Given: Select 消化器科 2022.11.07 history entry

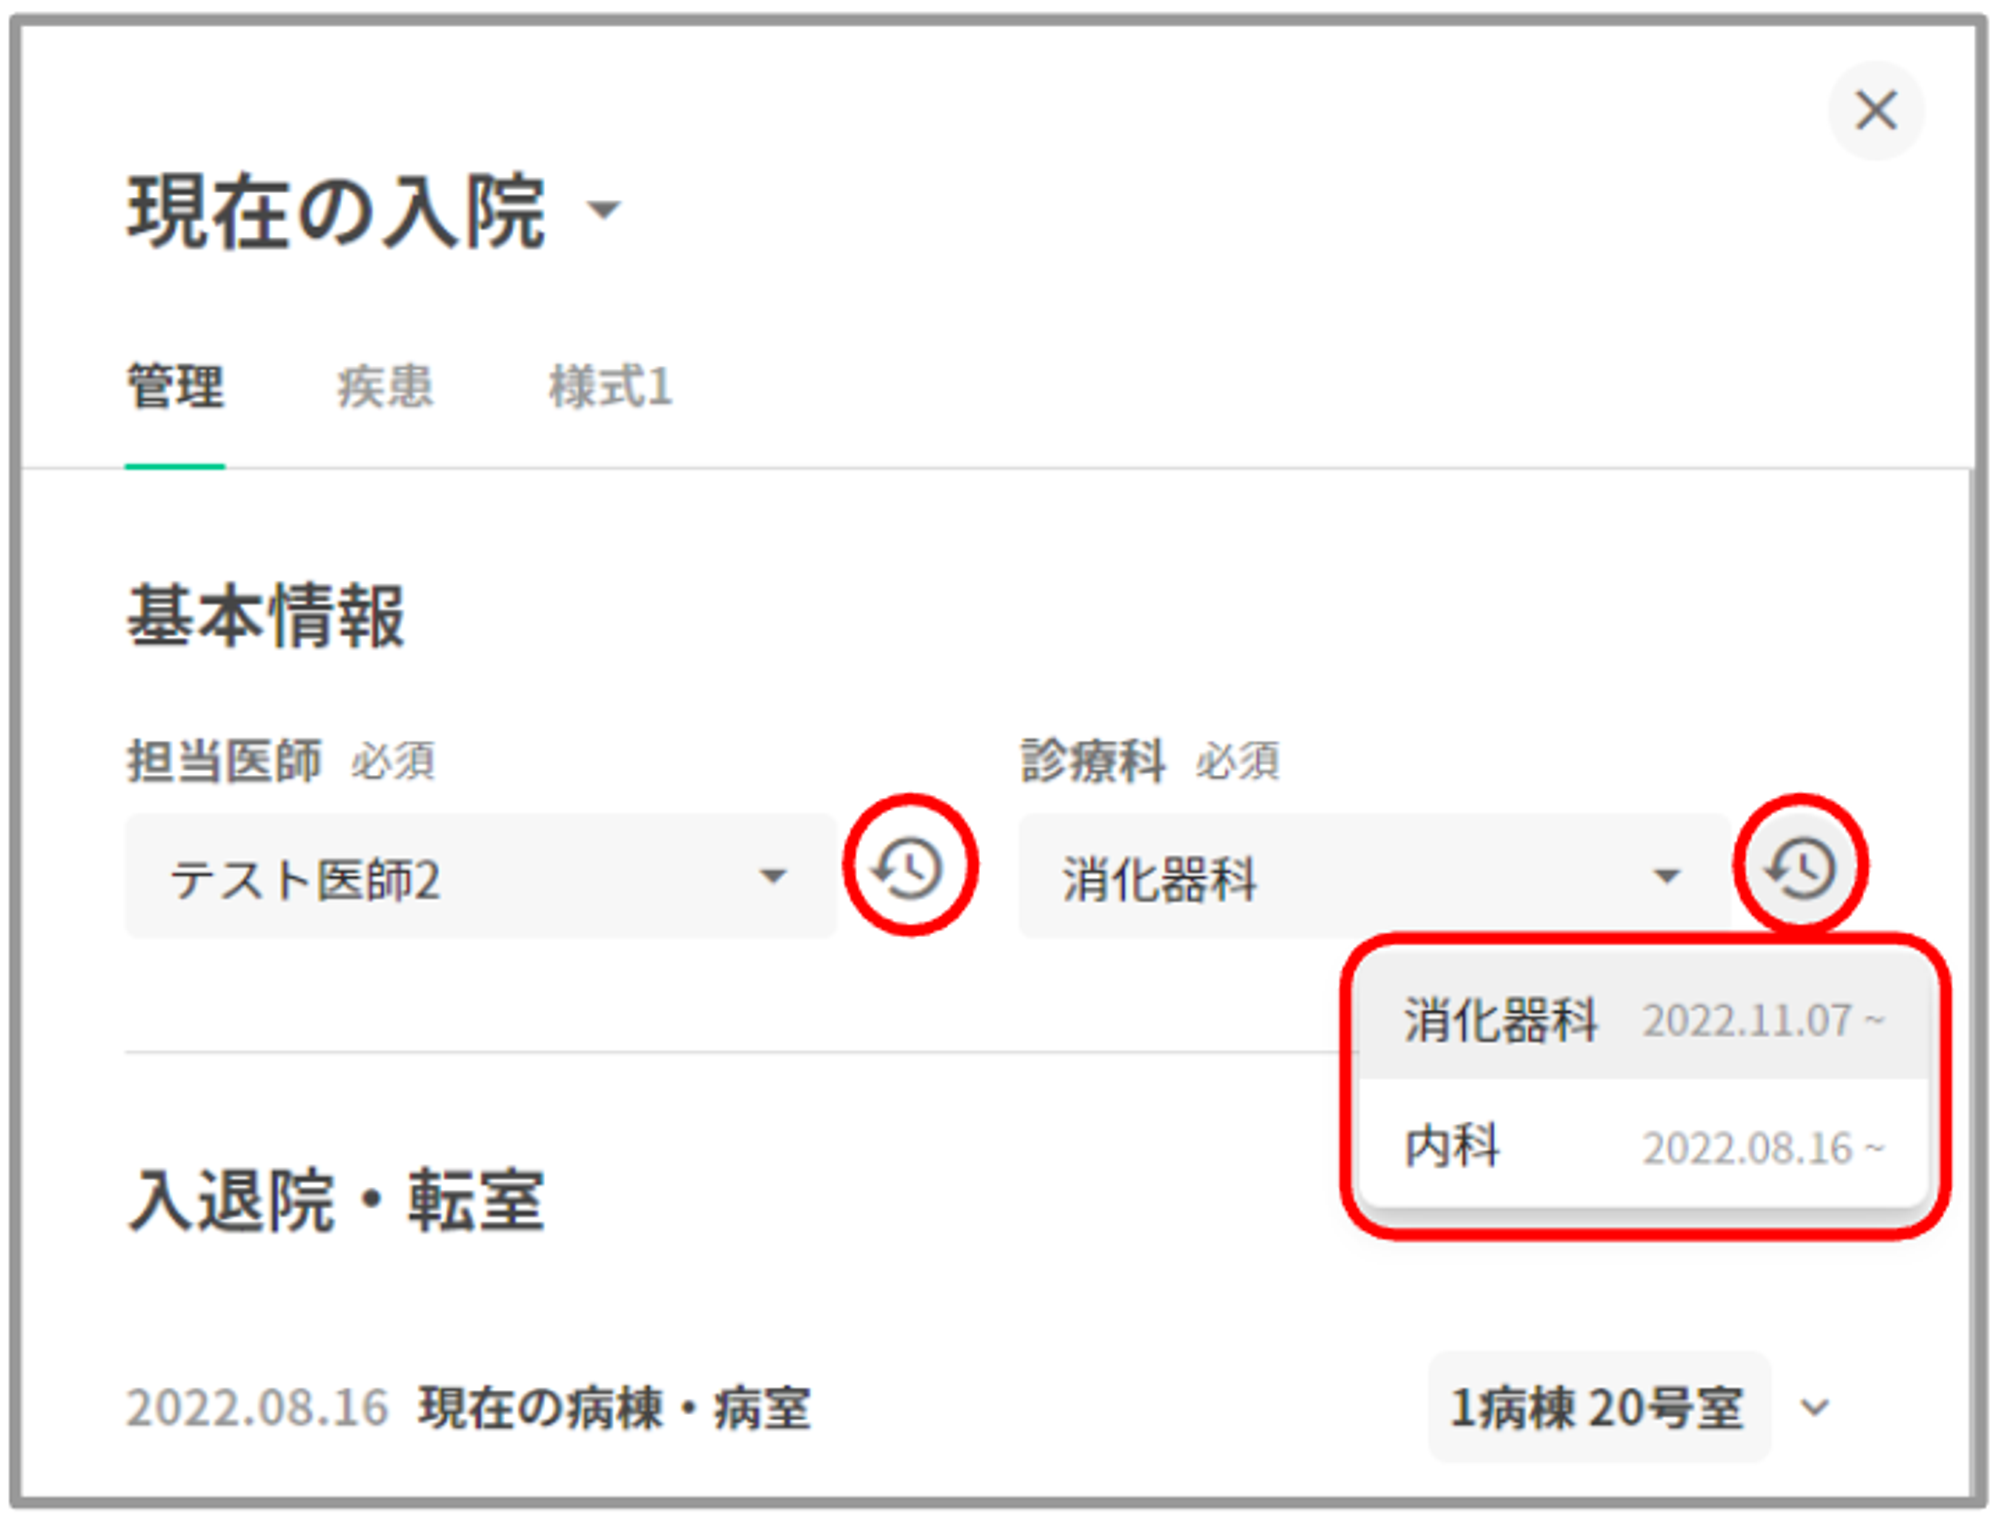Looking at the screenshot, I should coord(1500,1021).
